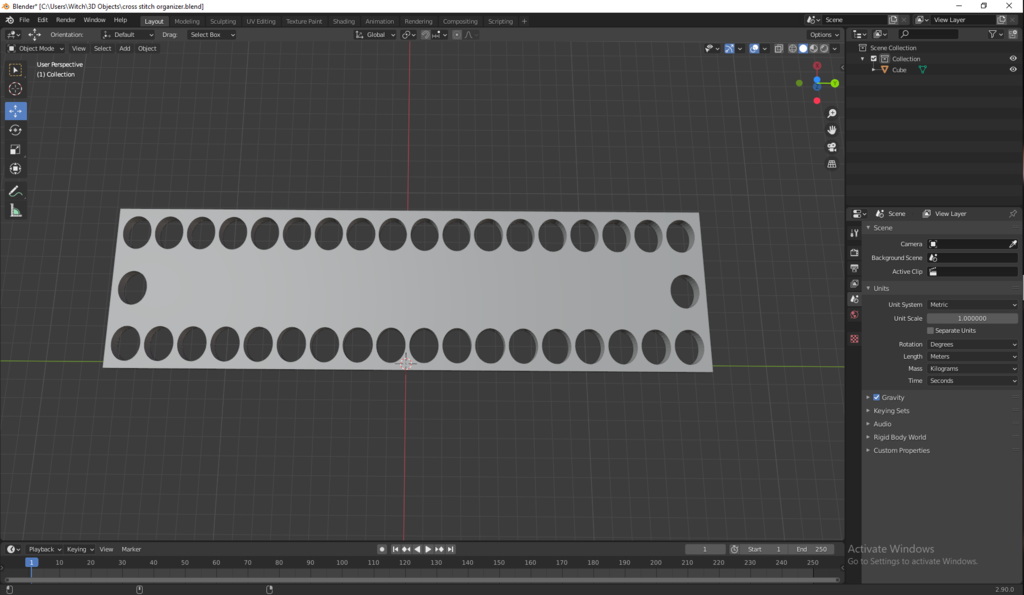Viewport: 1024px width, 595px height.
Task: Toggle the auto keying record button
Action: pos(382,549)
